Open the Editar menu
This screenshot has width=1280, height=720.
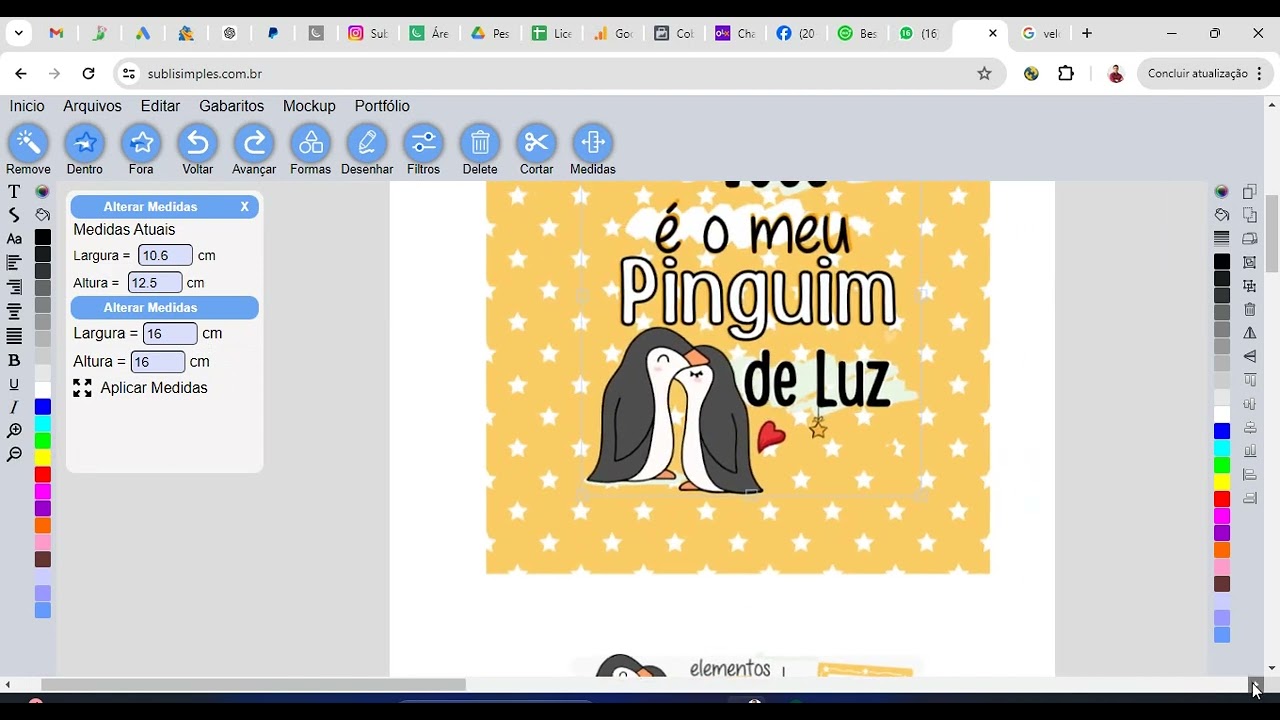(160, 106)
